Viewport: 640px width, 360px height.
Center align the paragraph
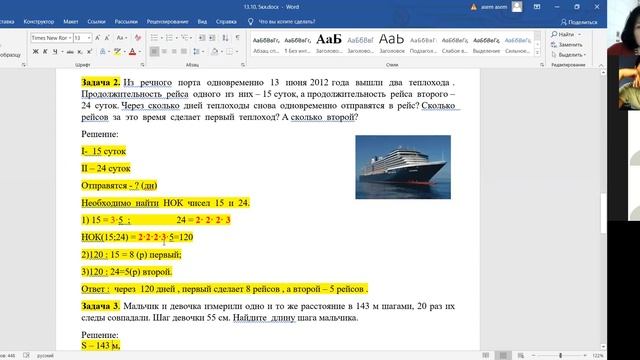pyautogui.click(x=164, y=52)
